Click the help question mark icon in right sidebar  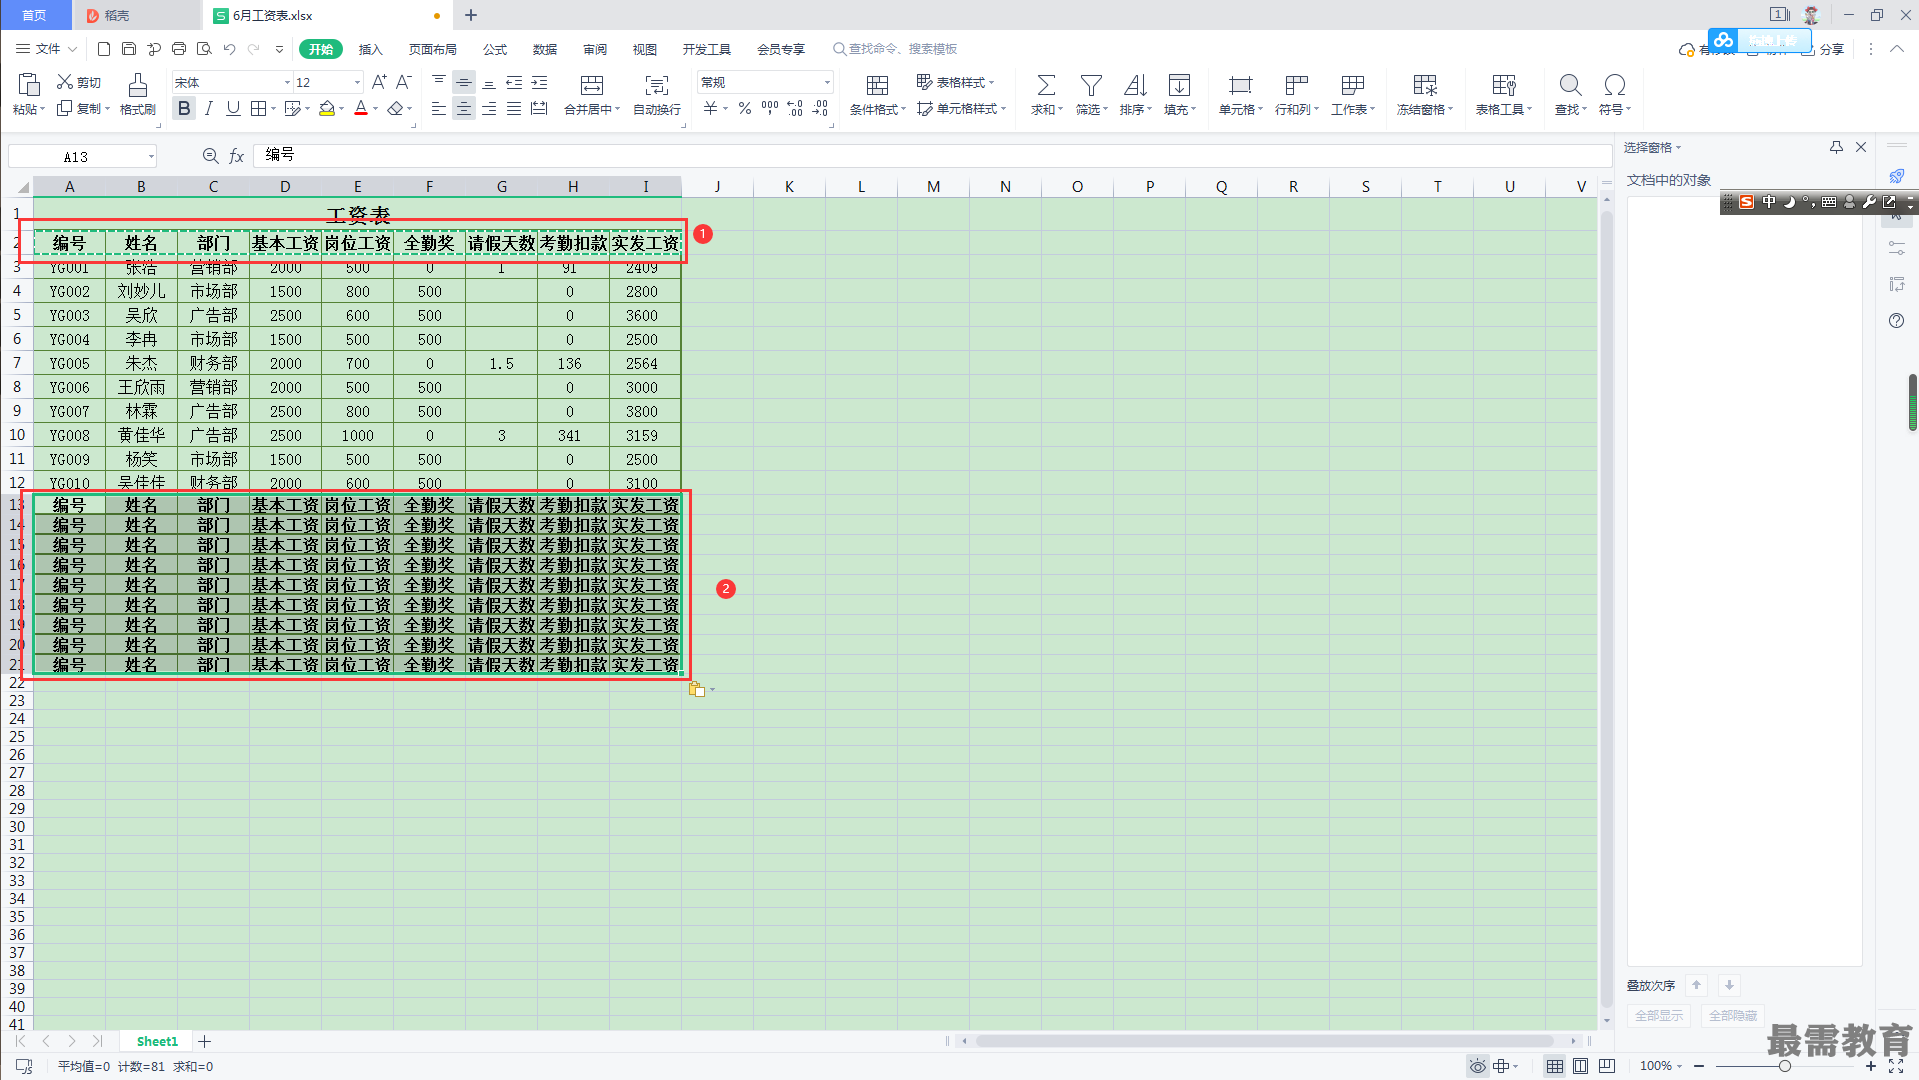(1896, 321)
